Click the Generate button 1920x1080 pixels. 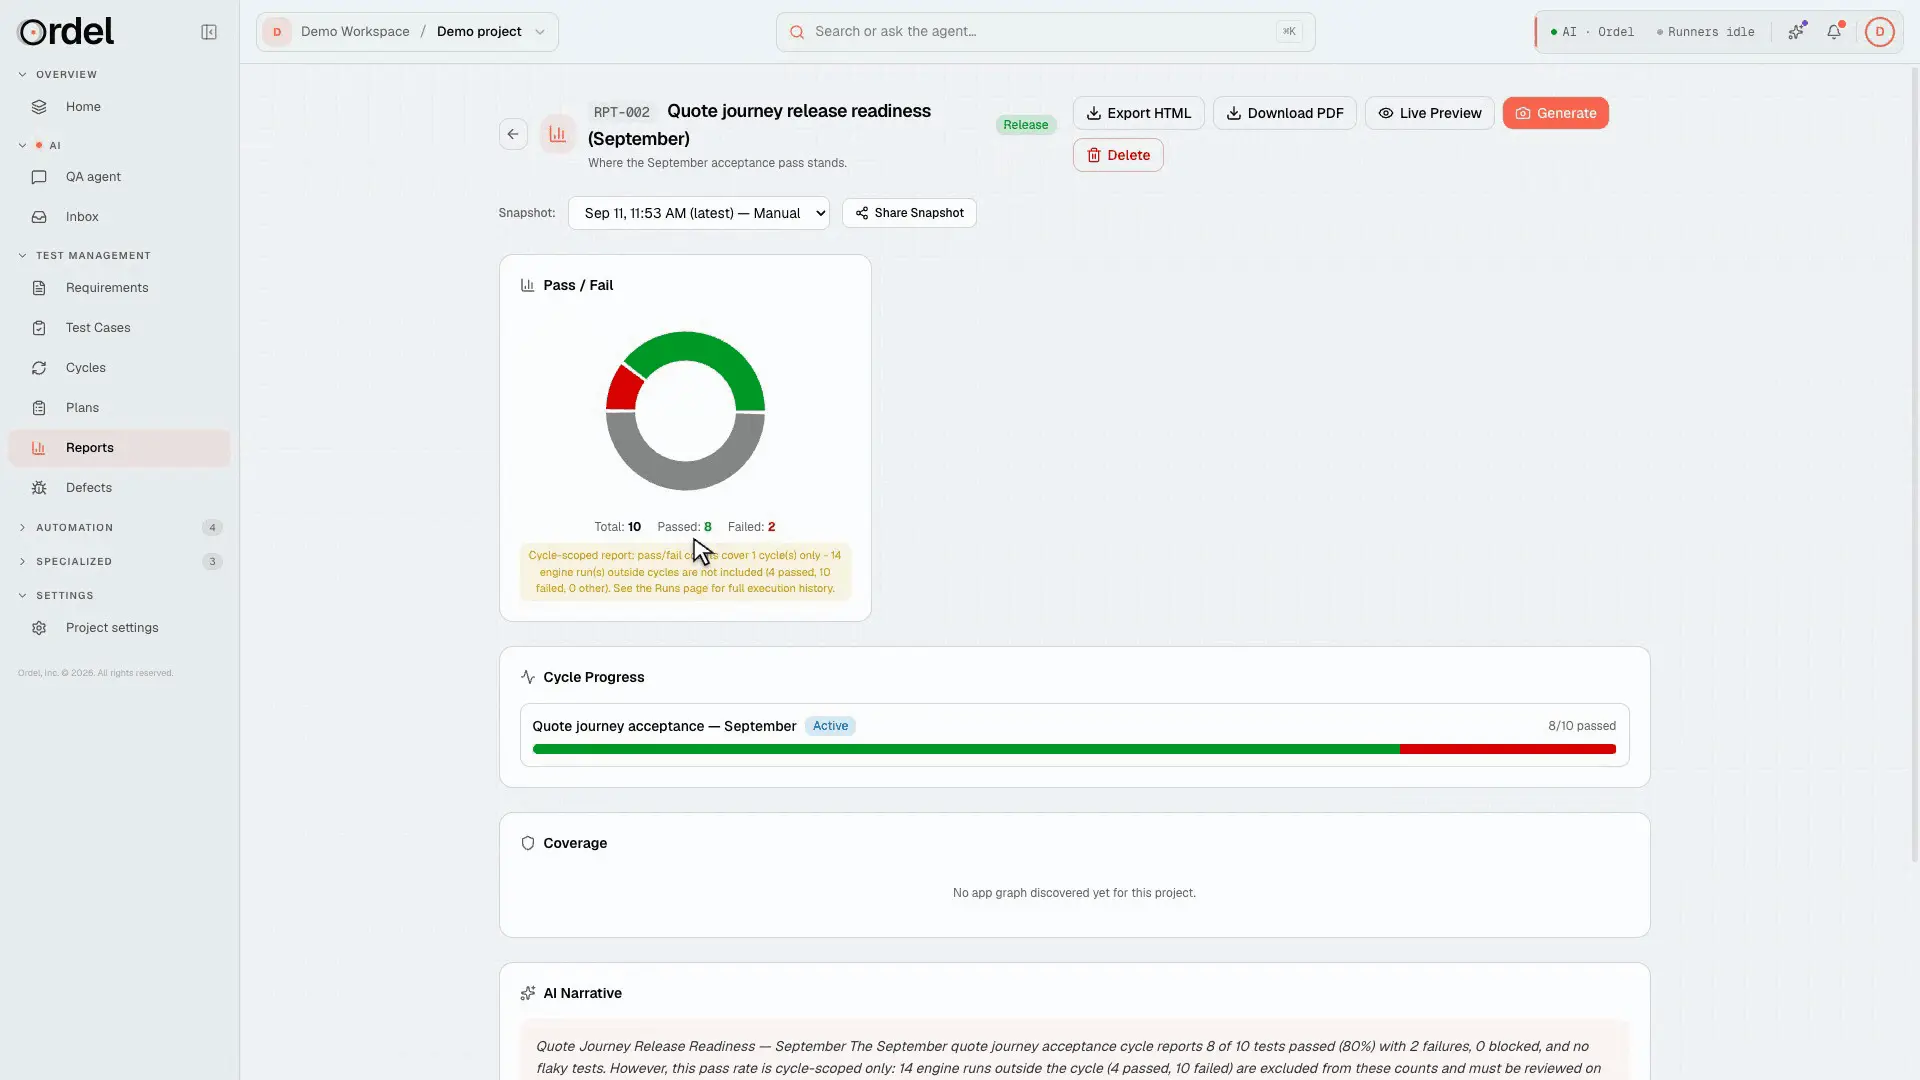pyautogui.click(x=1556, y=113)
